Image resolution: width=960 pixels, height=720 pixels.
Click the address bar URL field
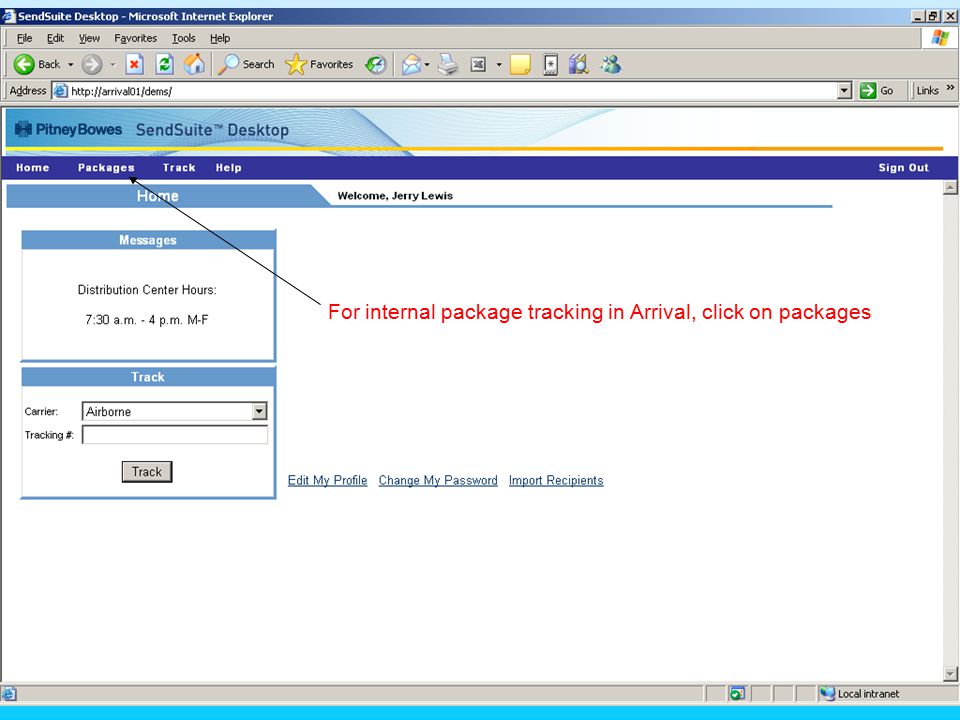click(452, 91)
